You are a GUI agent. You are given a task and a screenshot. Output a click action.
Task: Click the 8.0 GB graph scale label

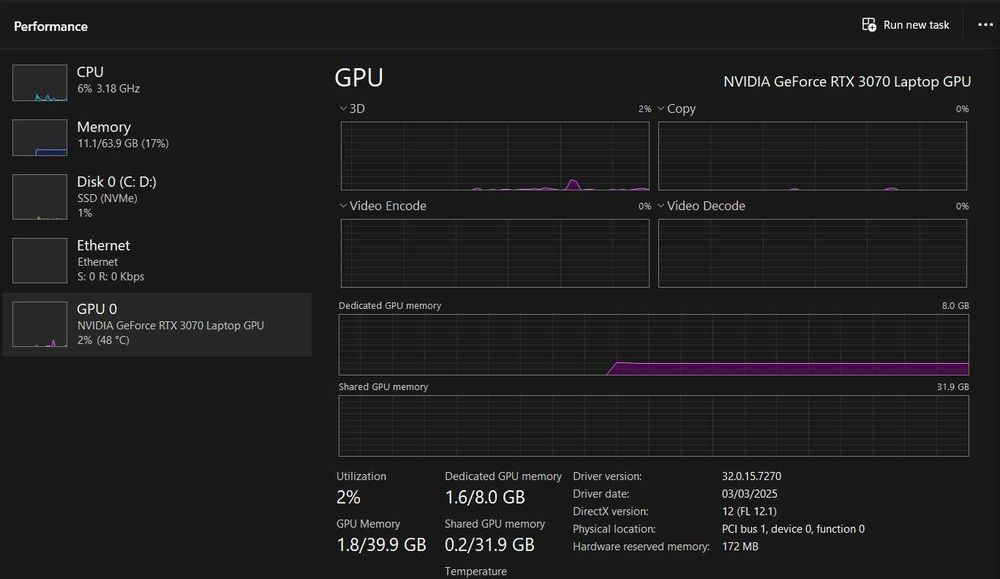tap(955, 305)
